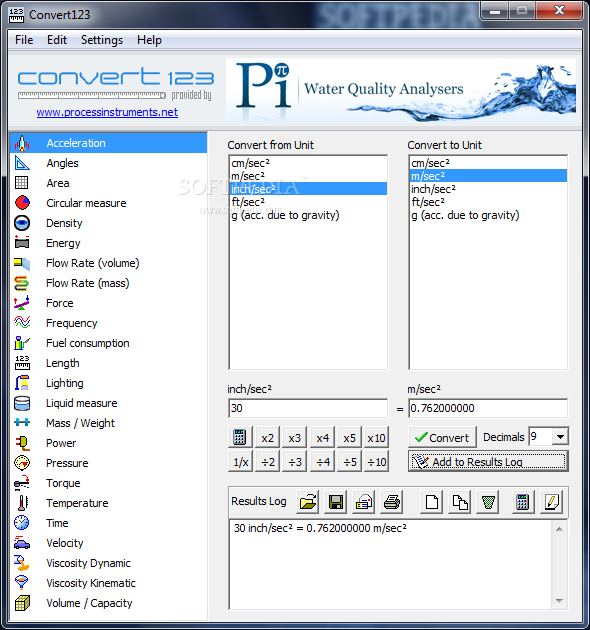Select ft/sec² in Convert from Unit
590x630 pixels.
pos(308,202)
